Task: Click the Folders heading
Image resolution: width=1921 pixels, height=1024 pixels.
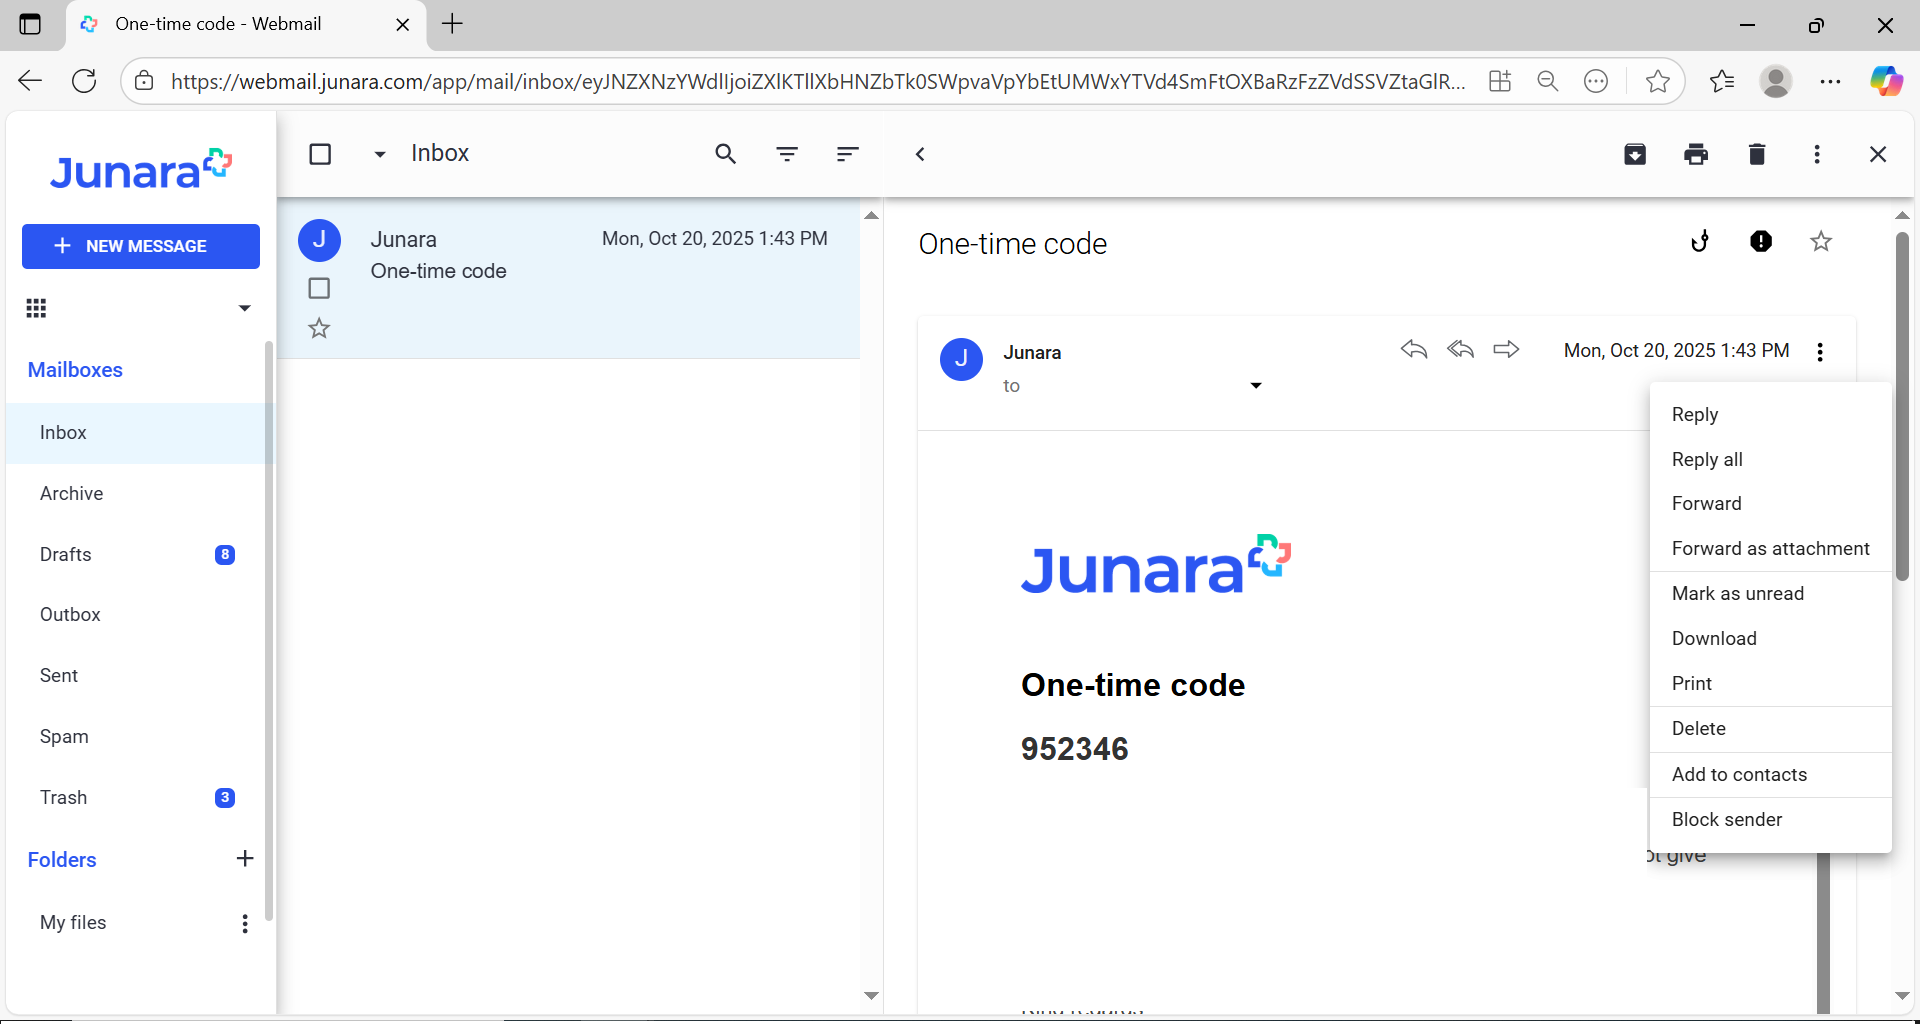Action: [62, 860]
